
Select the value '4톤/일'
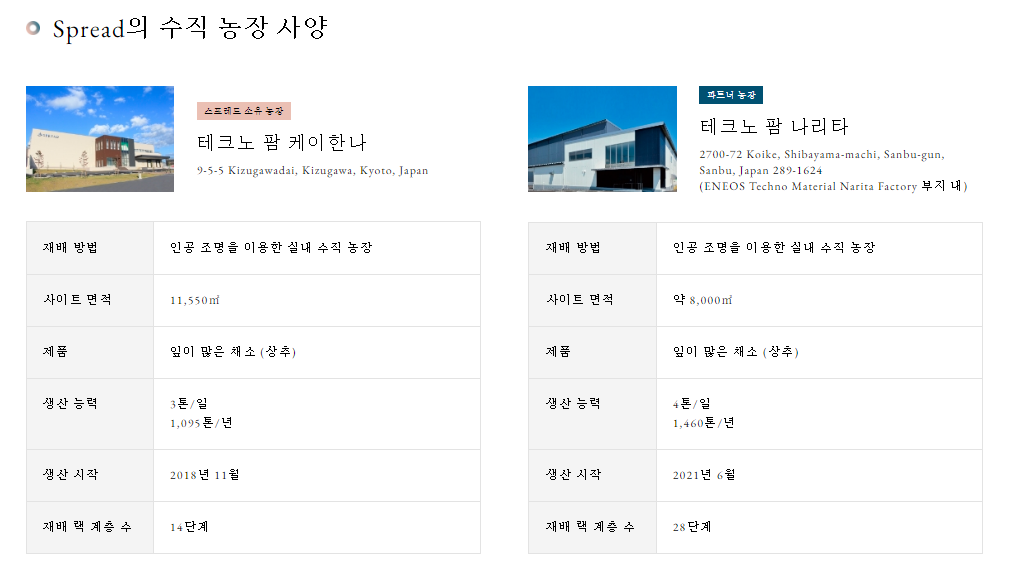[692, 404]
